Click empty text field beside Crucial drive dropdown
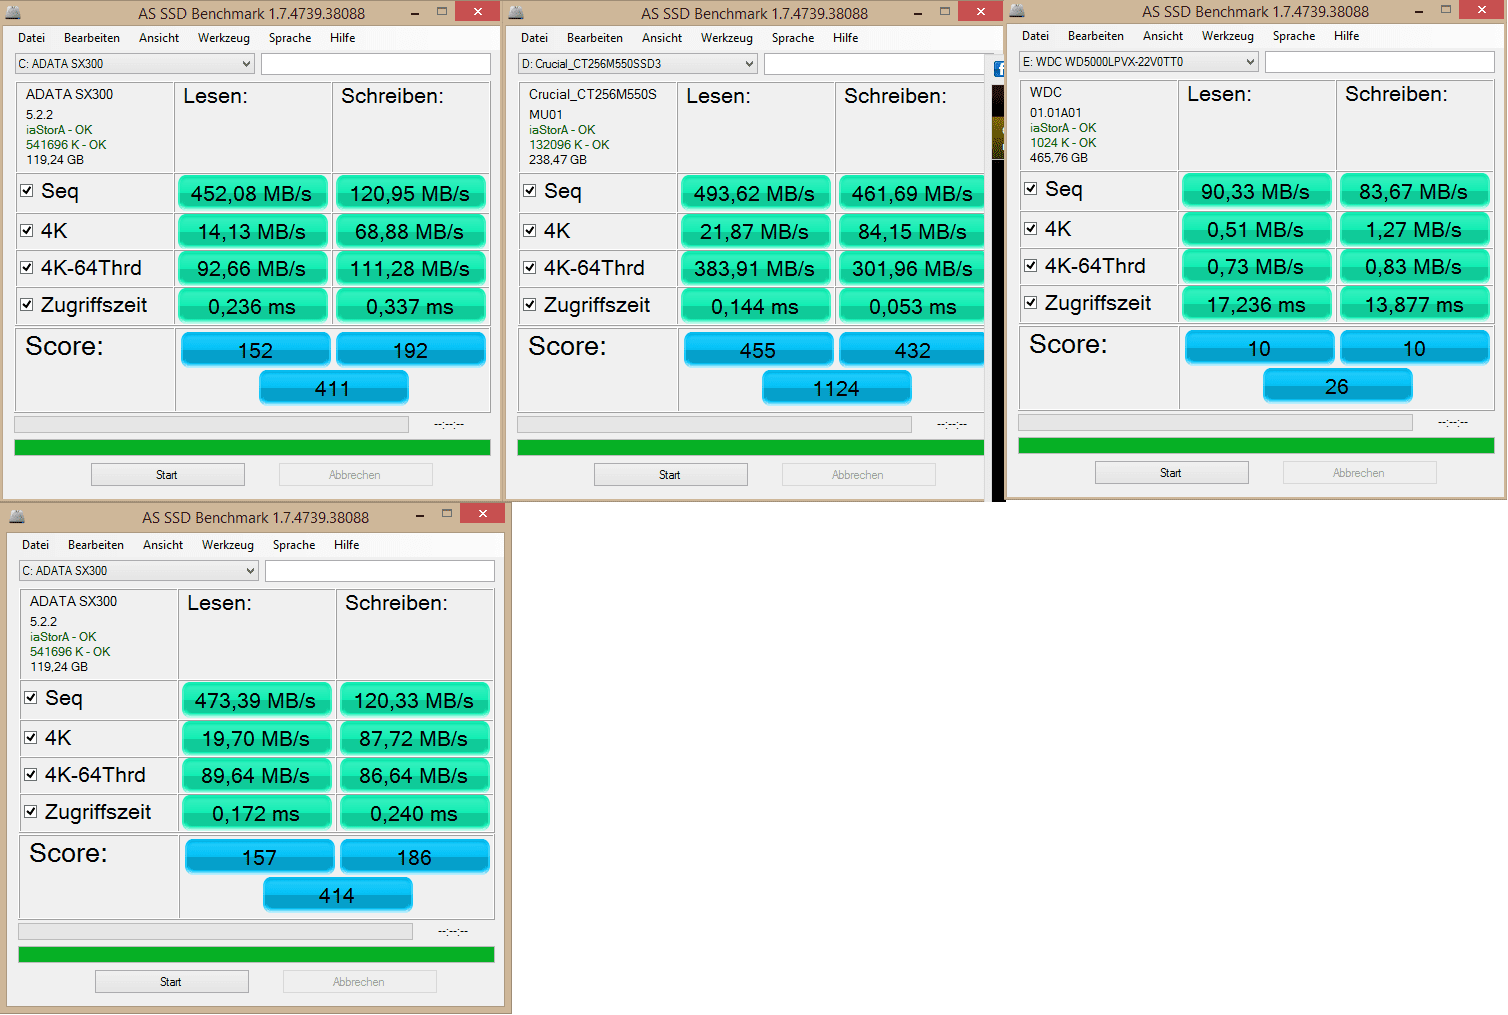This screenshot has width=1508, height=1015. click(x=874, y=64)
